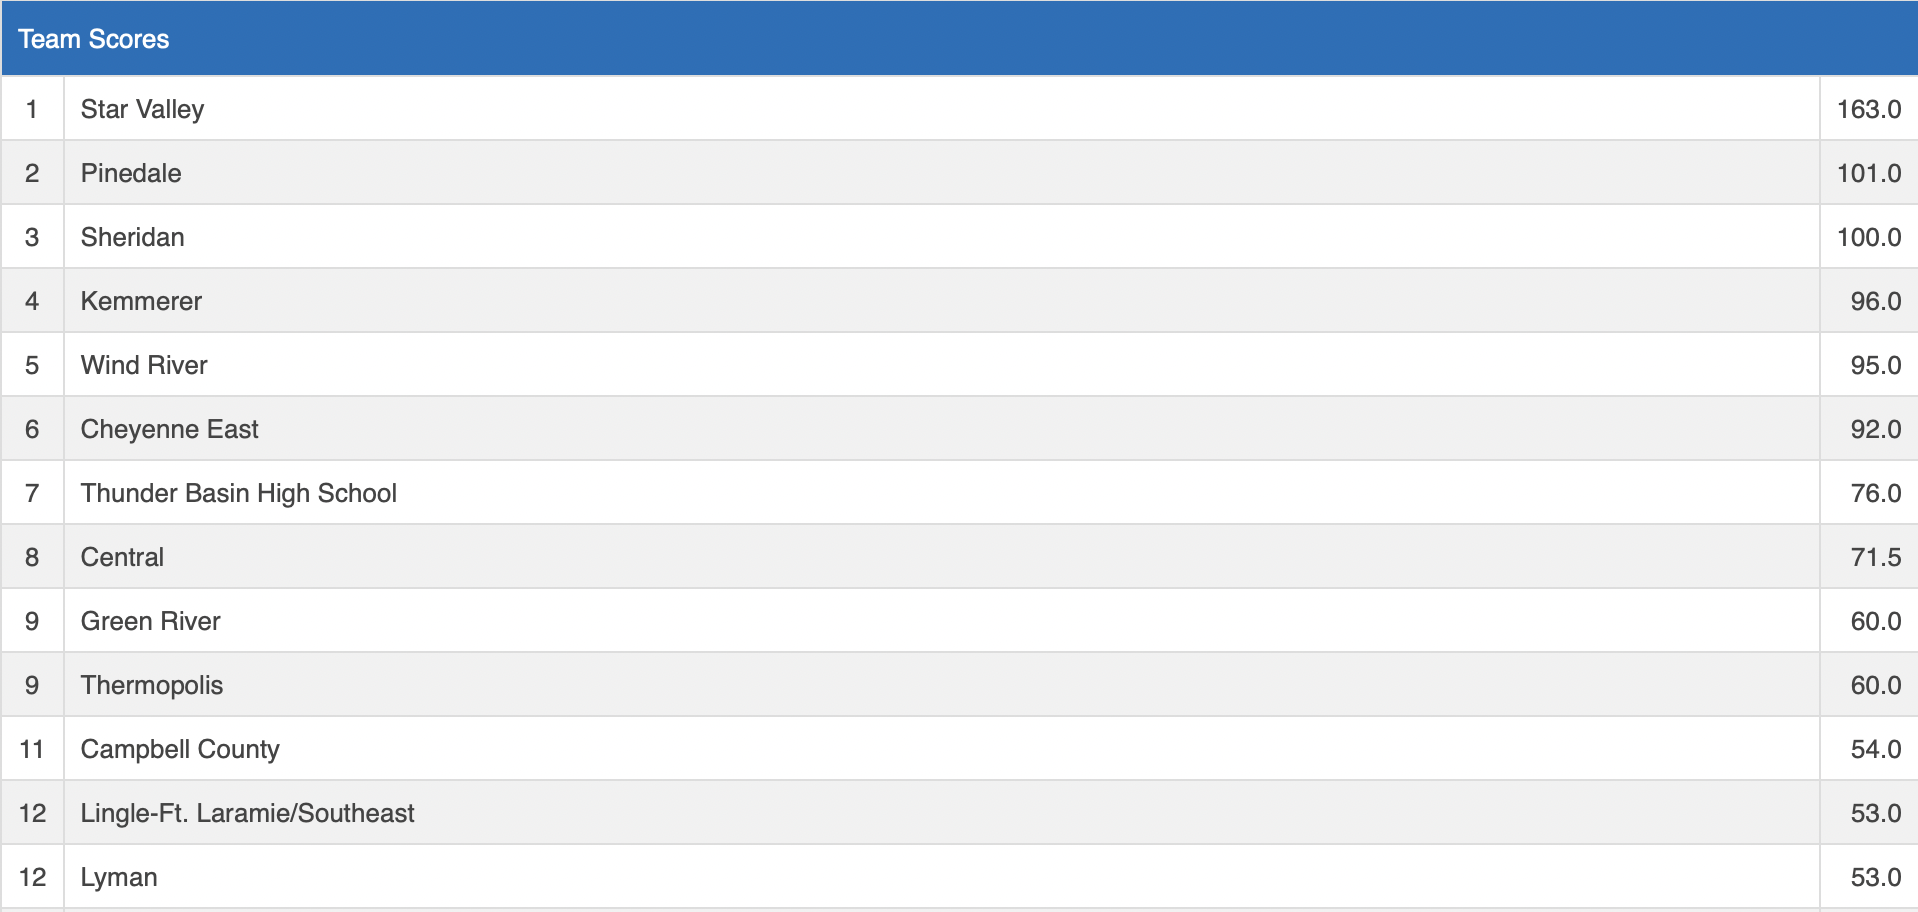Click the Pinedale team row
The image size is (1918, 912).
131,173
